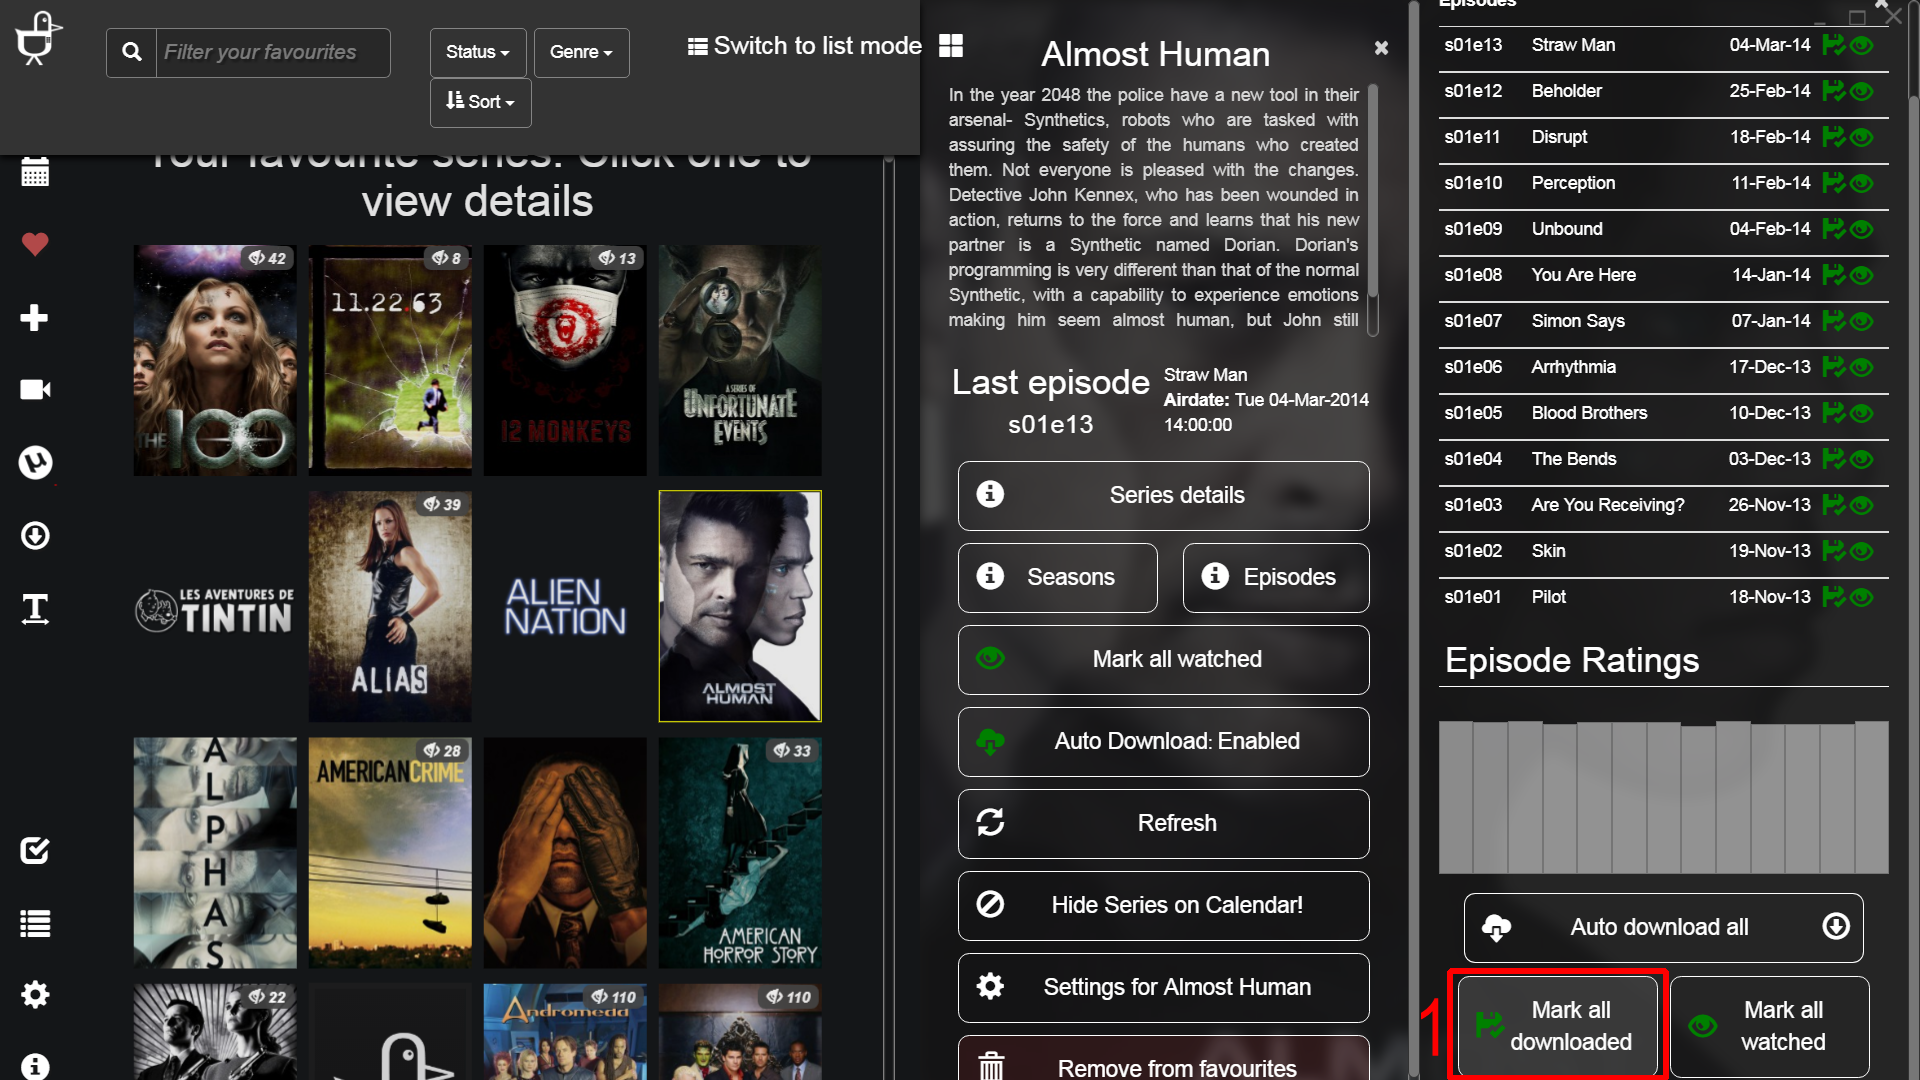The image size is (1920, 1080).
Task: Click the four-squares grid icon
Action: [951, 46]
